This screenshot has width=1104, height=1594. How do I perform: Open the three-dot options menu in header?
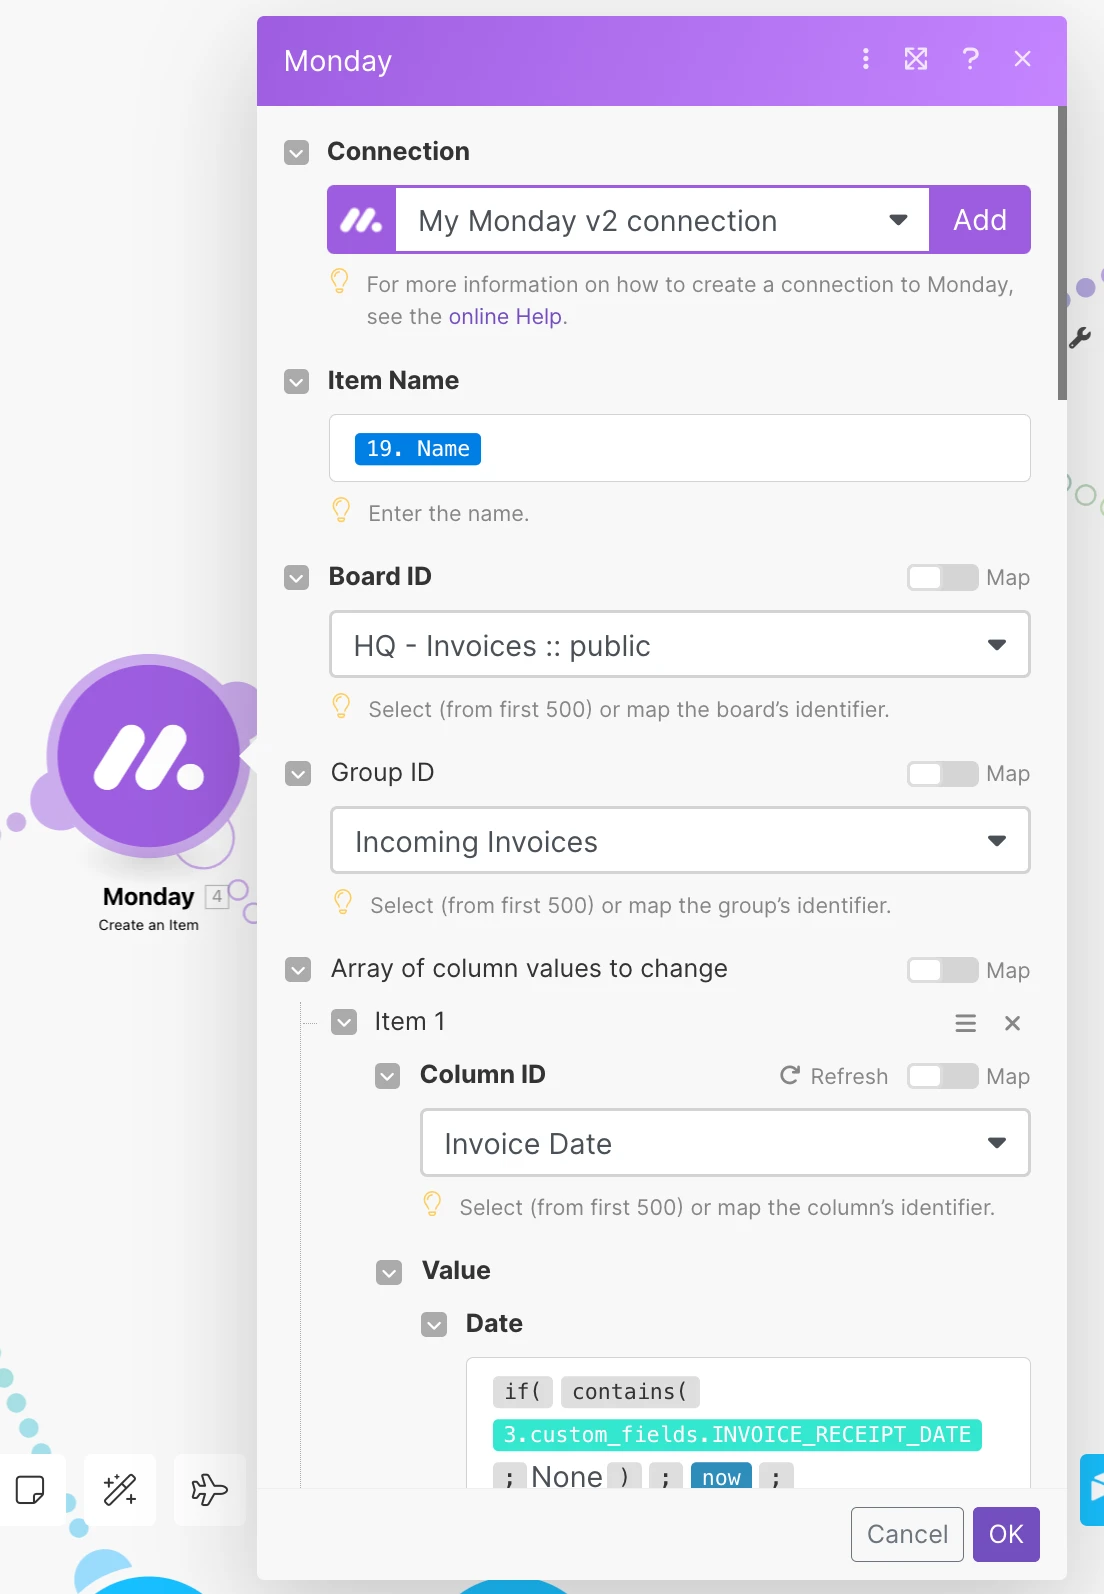click(x=866, y=59)
